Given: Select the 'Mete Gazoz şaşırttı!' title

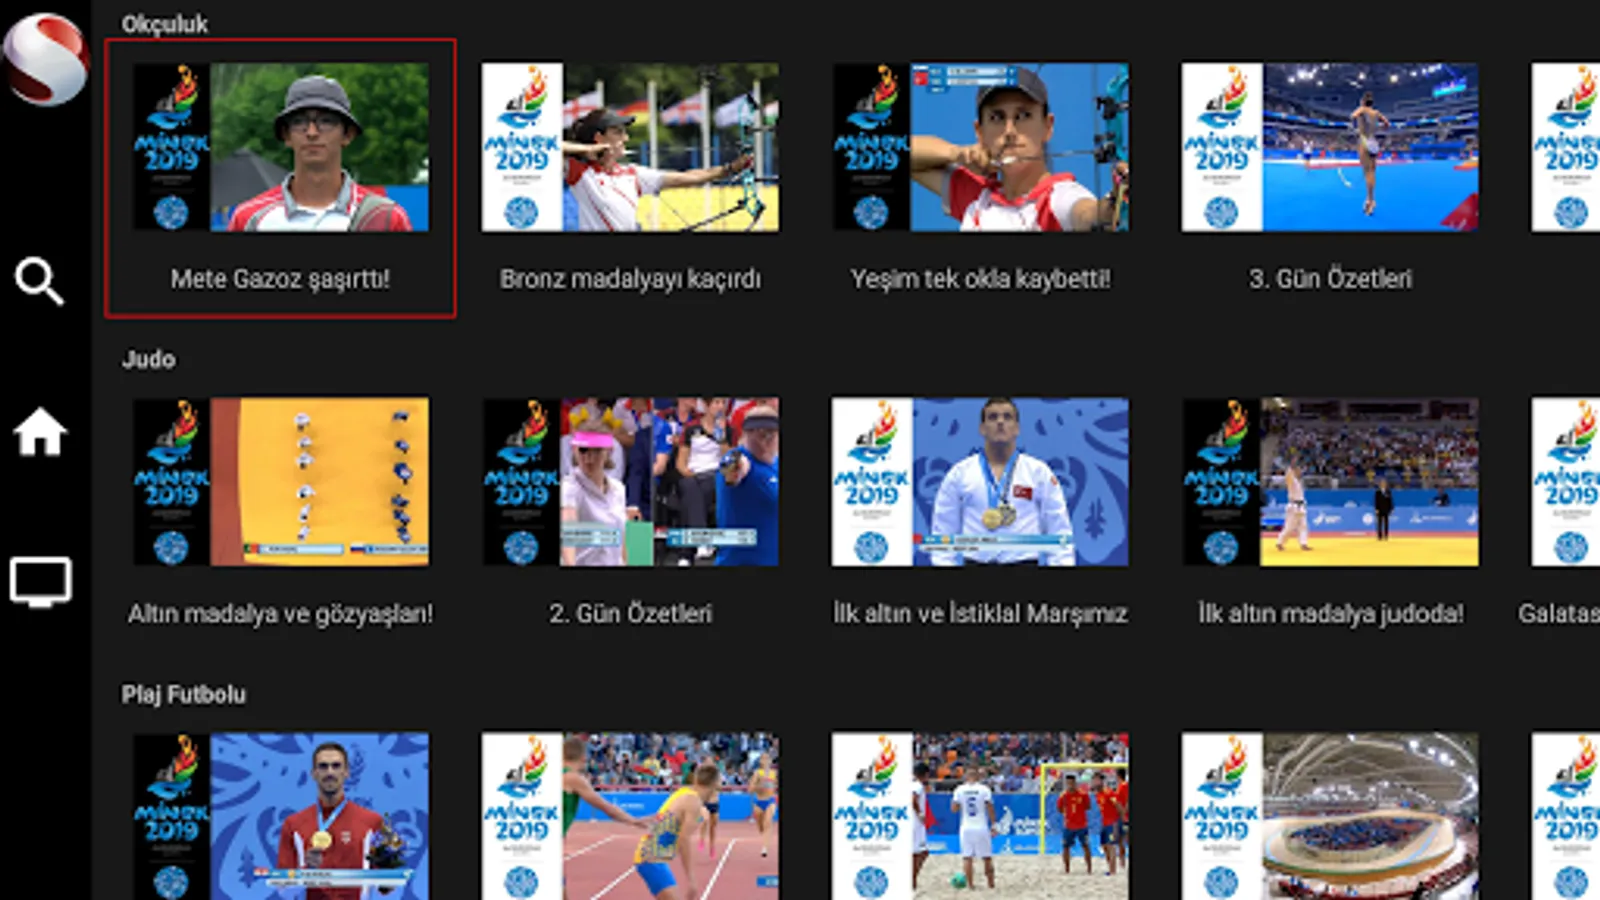Looking at the screenshot, I should [280, 279].
